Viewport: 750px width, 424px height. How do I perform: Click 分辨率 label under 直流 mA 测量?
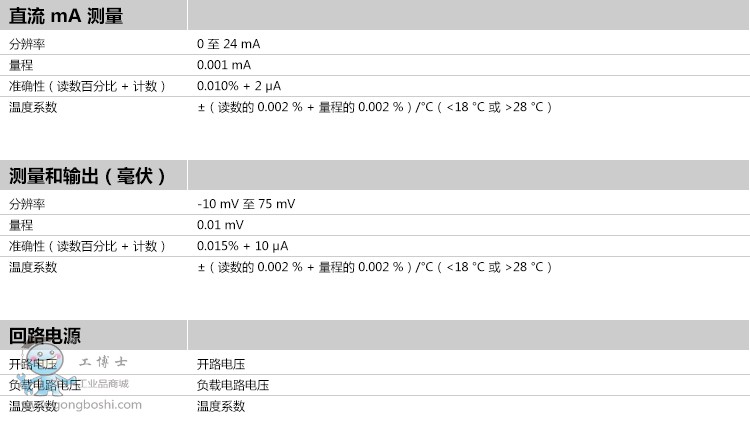click(x=27, y=44)
